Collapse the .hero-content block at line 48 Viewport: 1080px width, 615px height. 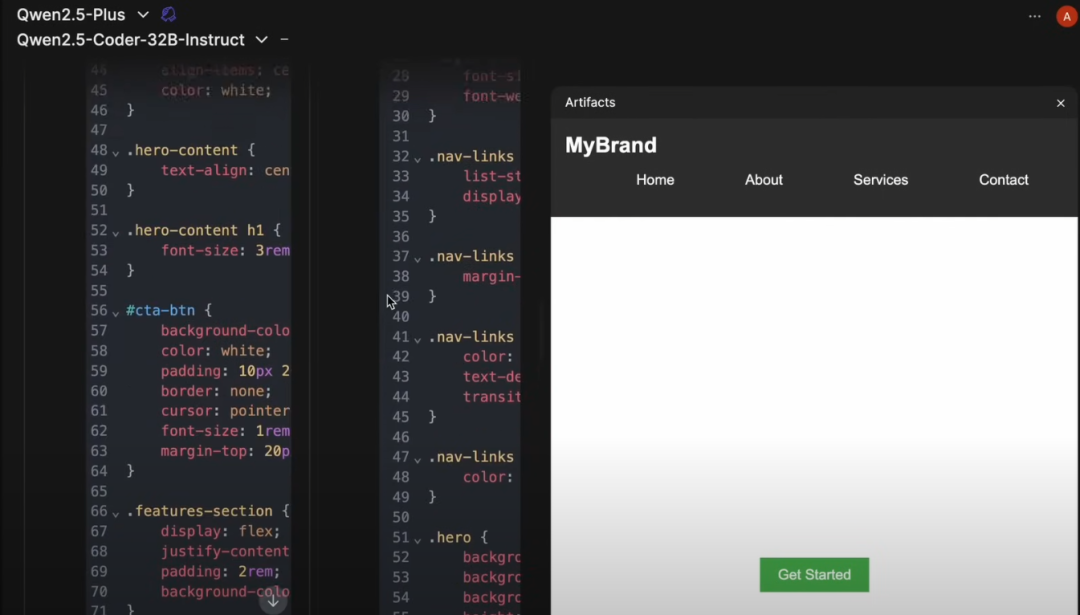tap(116, 151)
